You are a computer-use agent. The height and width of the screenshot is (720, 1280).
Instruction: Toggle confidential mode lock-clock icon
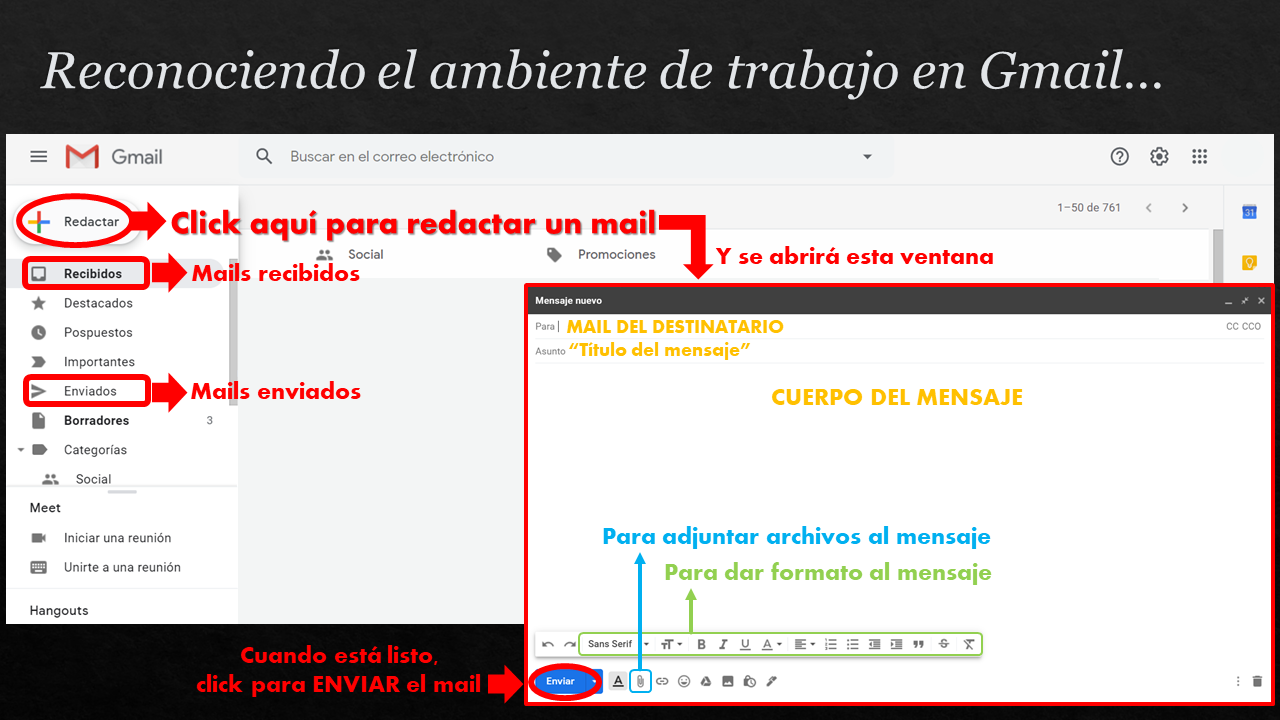(749, 681)
